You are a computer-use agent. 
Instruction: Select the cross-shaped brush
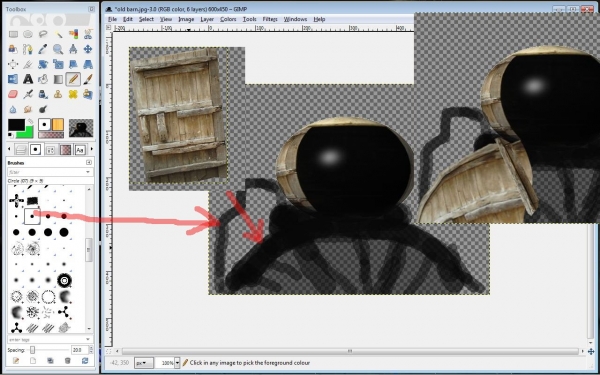point(16,201)
